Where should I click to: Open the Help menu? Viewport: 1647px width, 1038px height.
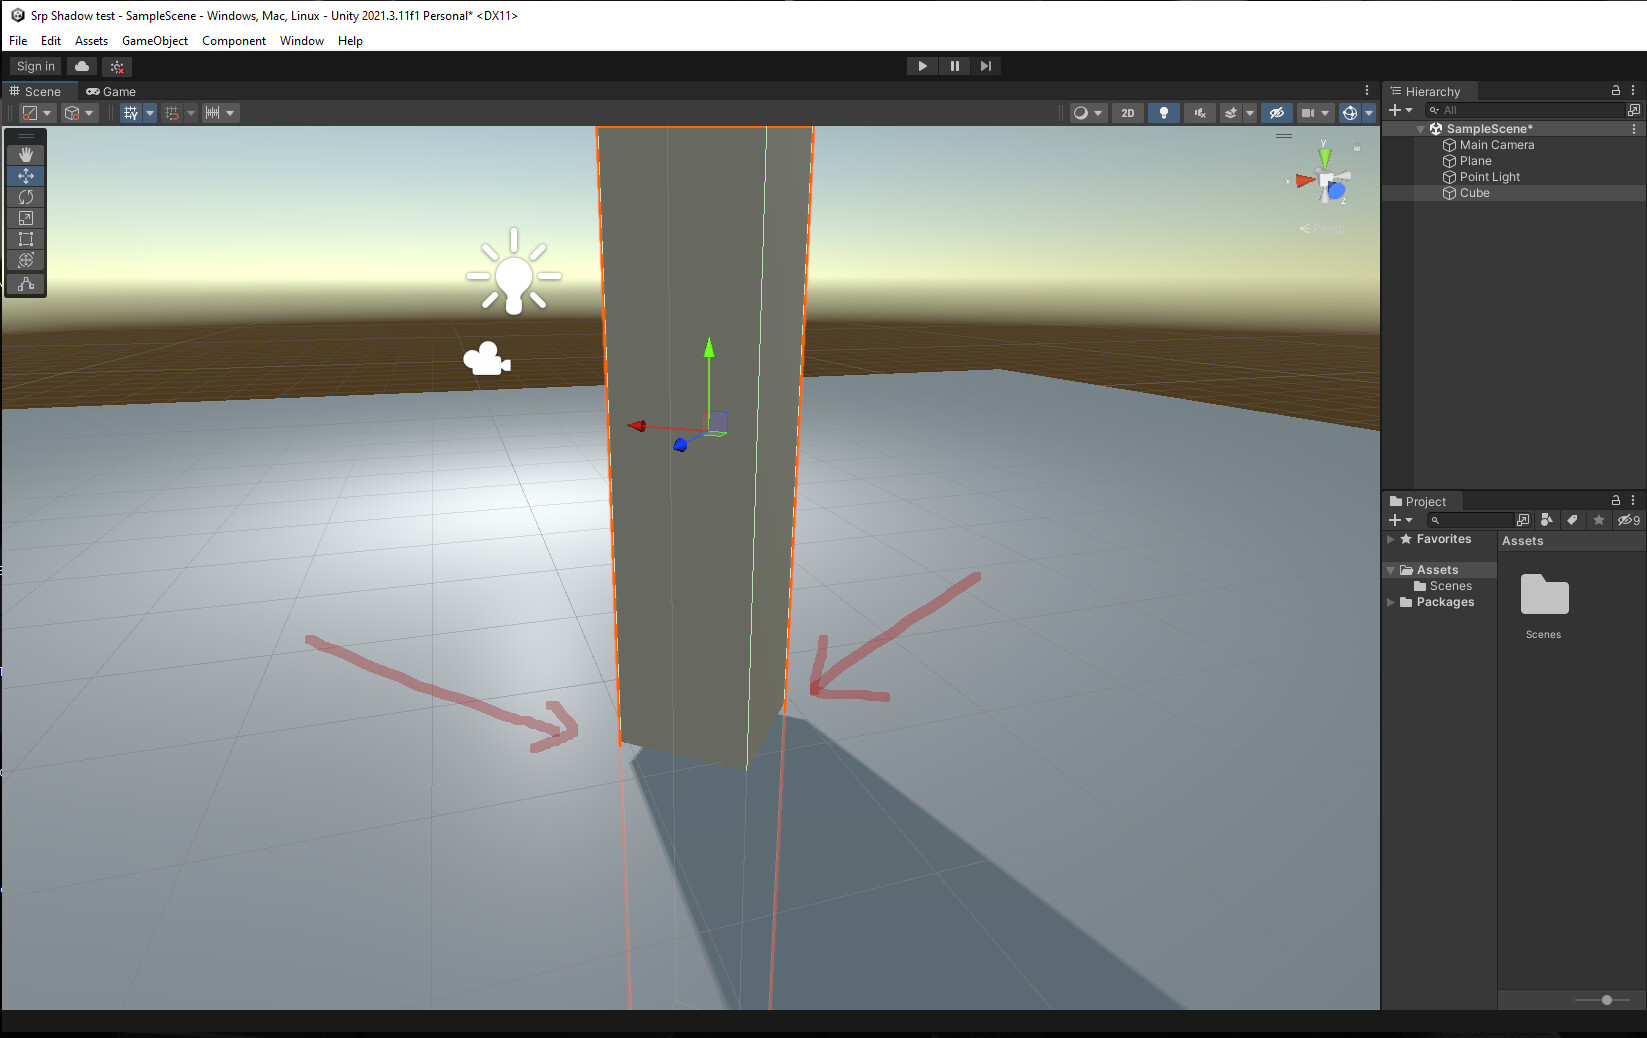click(x=350, y=41)
